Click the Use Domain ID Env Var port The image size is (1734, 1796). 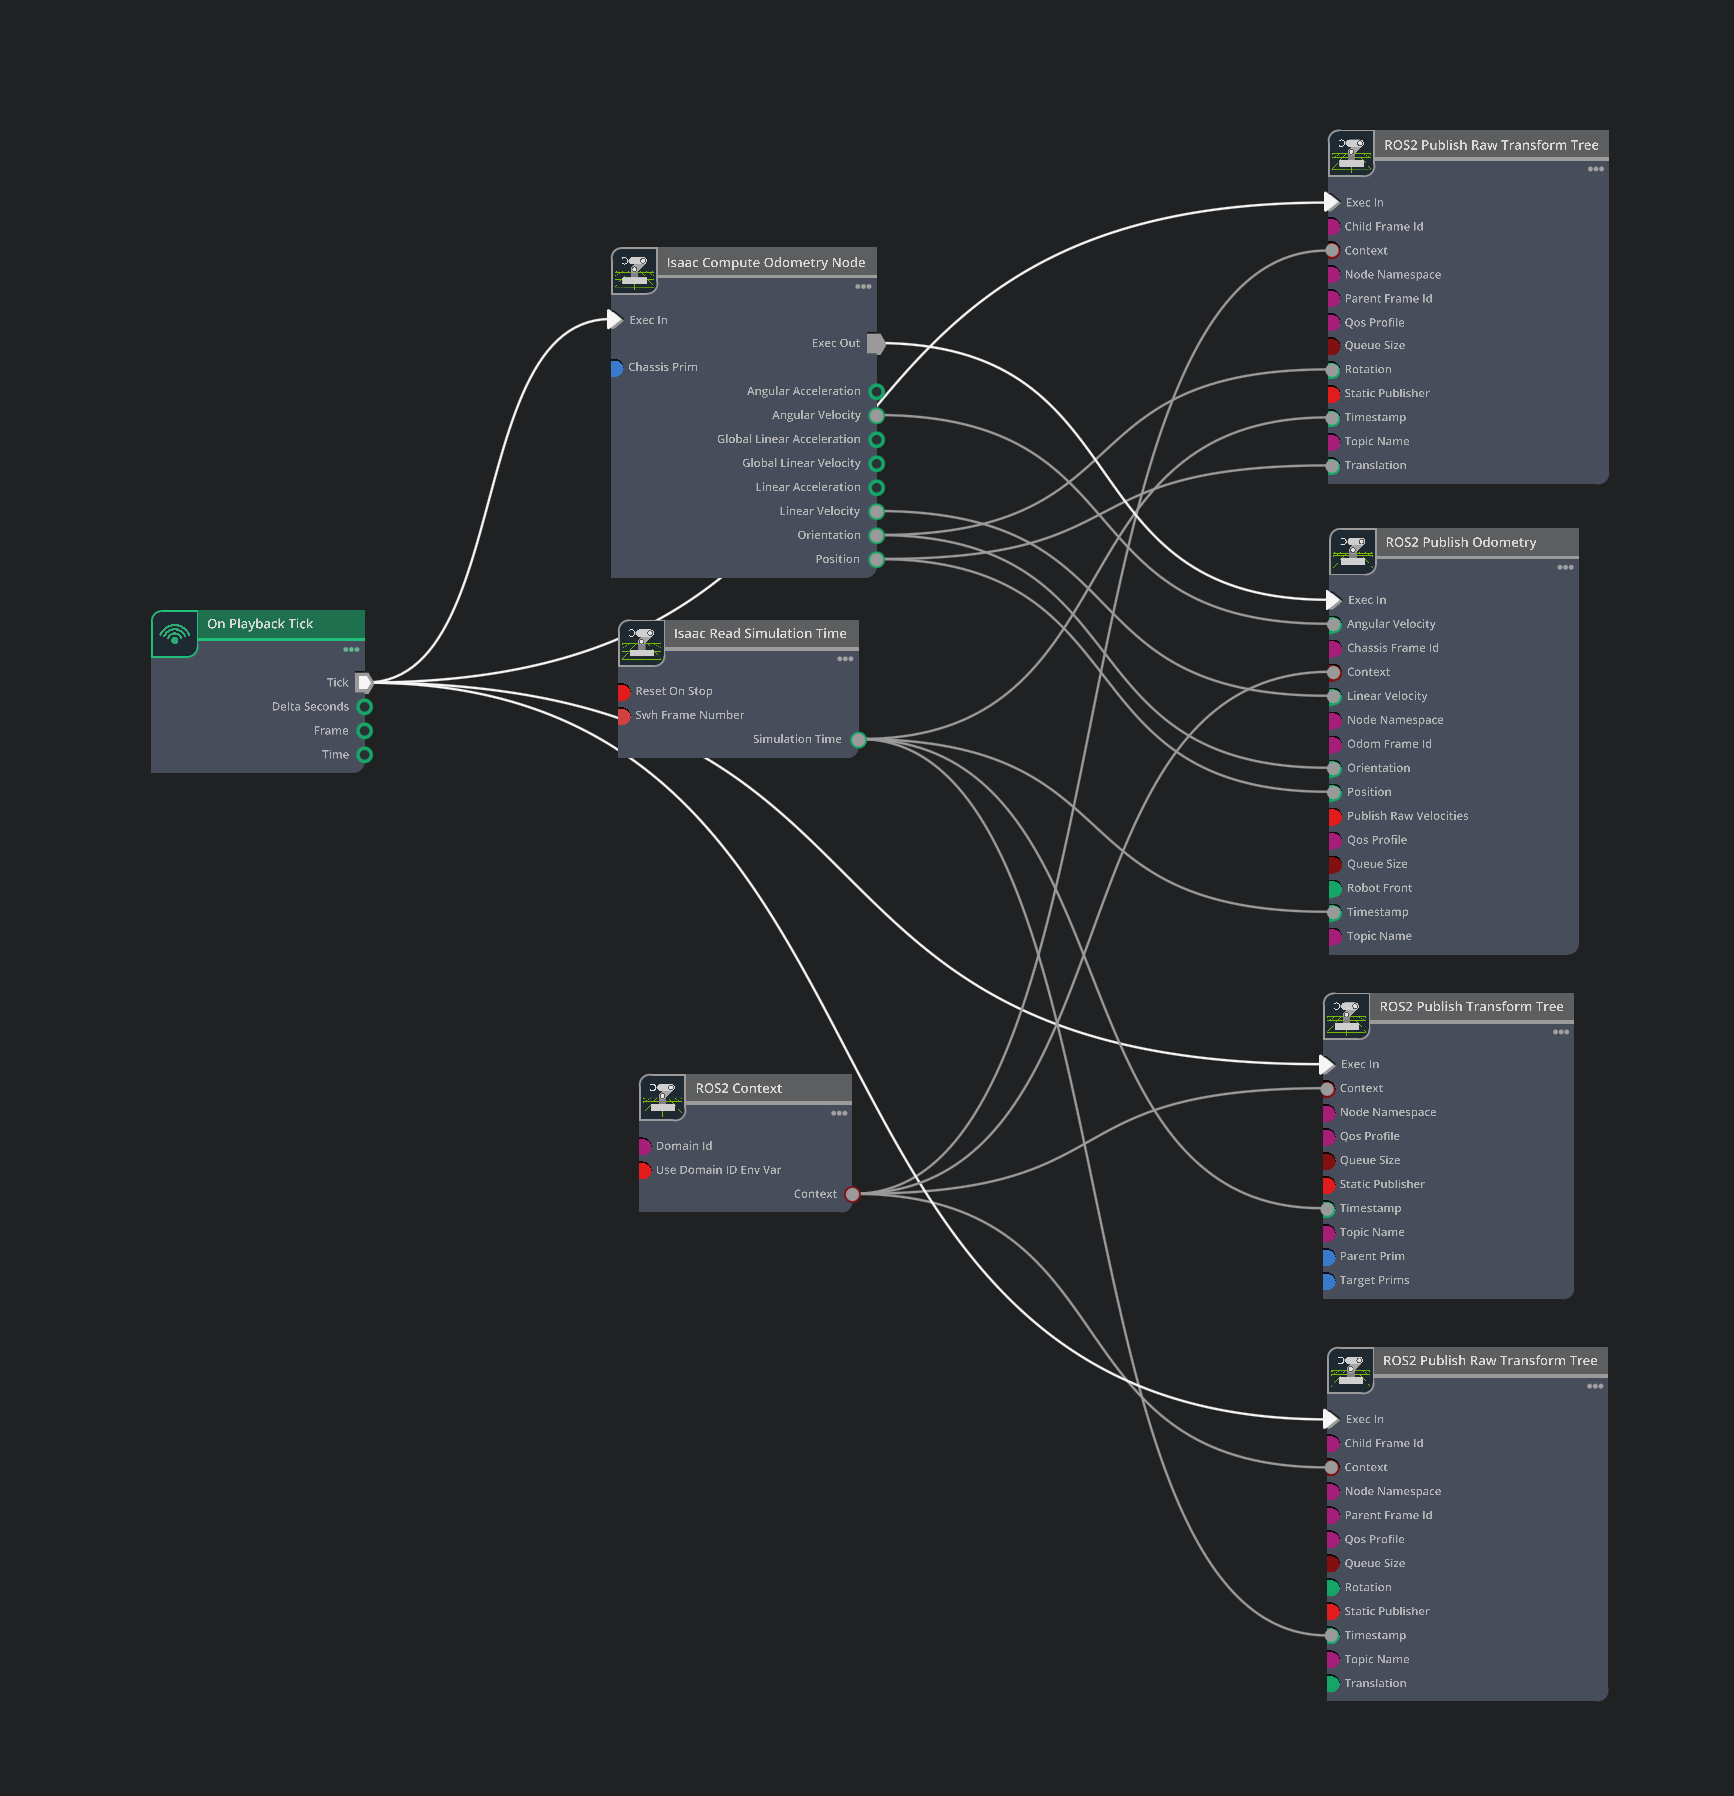tap(645, 1170)
